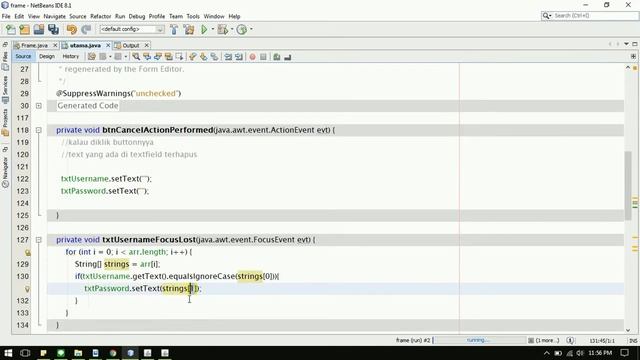Open the Profile Project dropdown arrow
640x360 pixels.
[x=251, y=29]
